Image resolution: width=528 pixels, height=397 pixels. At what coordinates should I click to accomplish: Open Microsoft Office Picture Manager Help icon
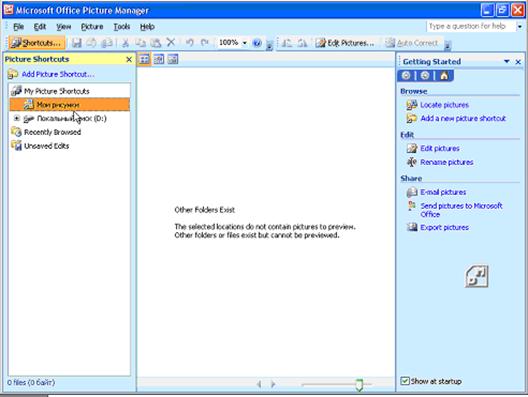point(257,43)
